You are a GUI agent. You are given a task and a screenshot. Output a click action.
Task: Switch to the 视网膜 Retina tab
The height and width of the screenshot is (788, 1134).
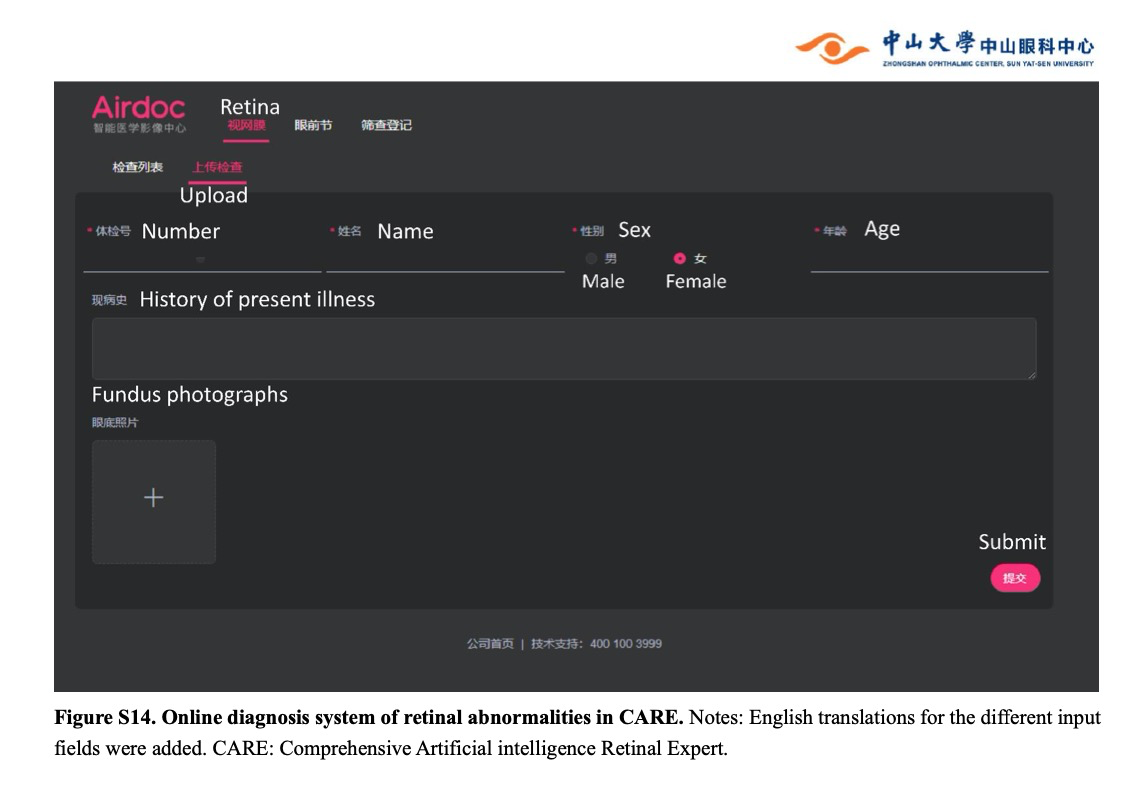pos(247,126)
